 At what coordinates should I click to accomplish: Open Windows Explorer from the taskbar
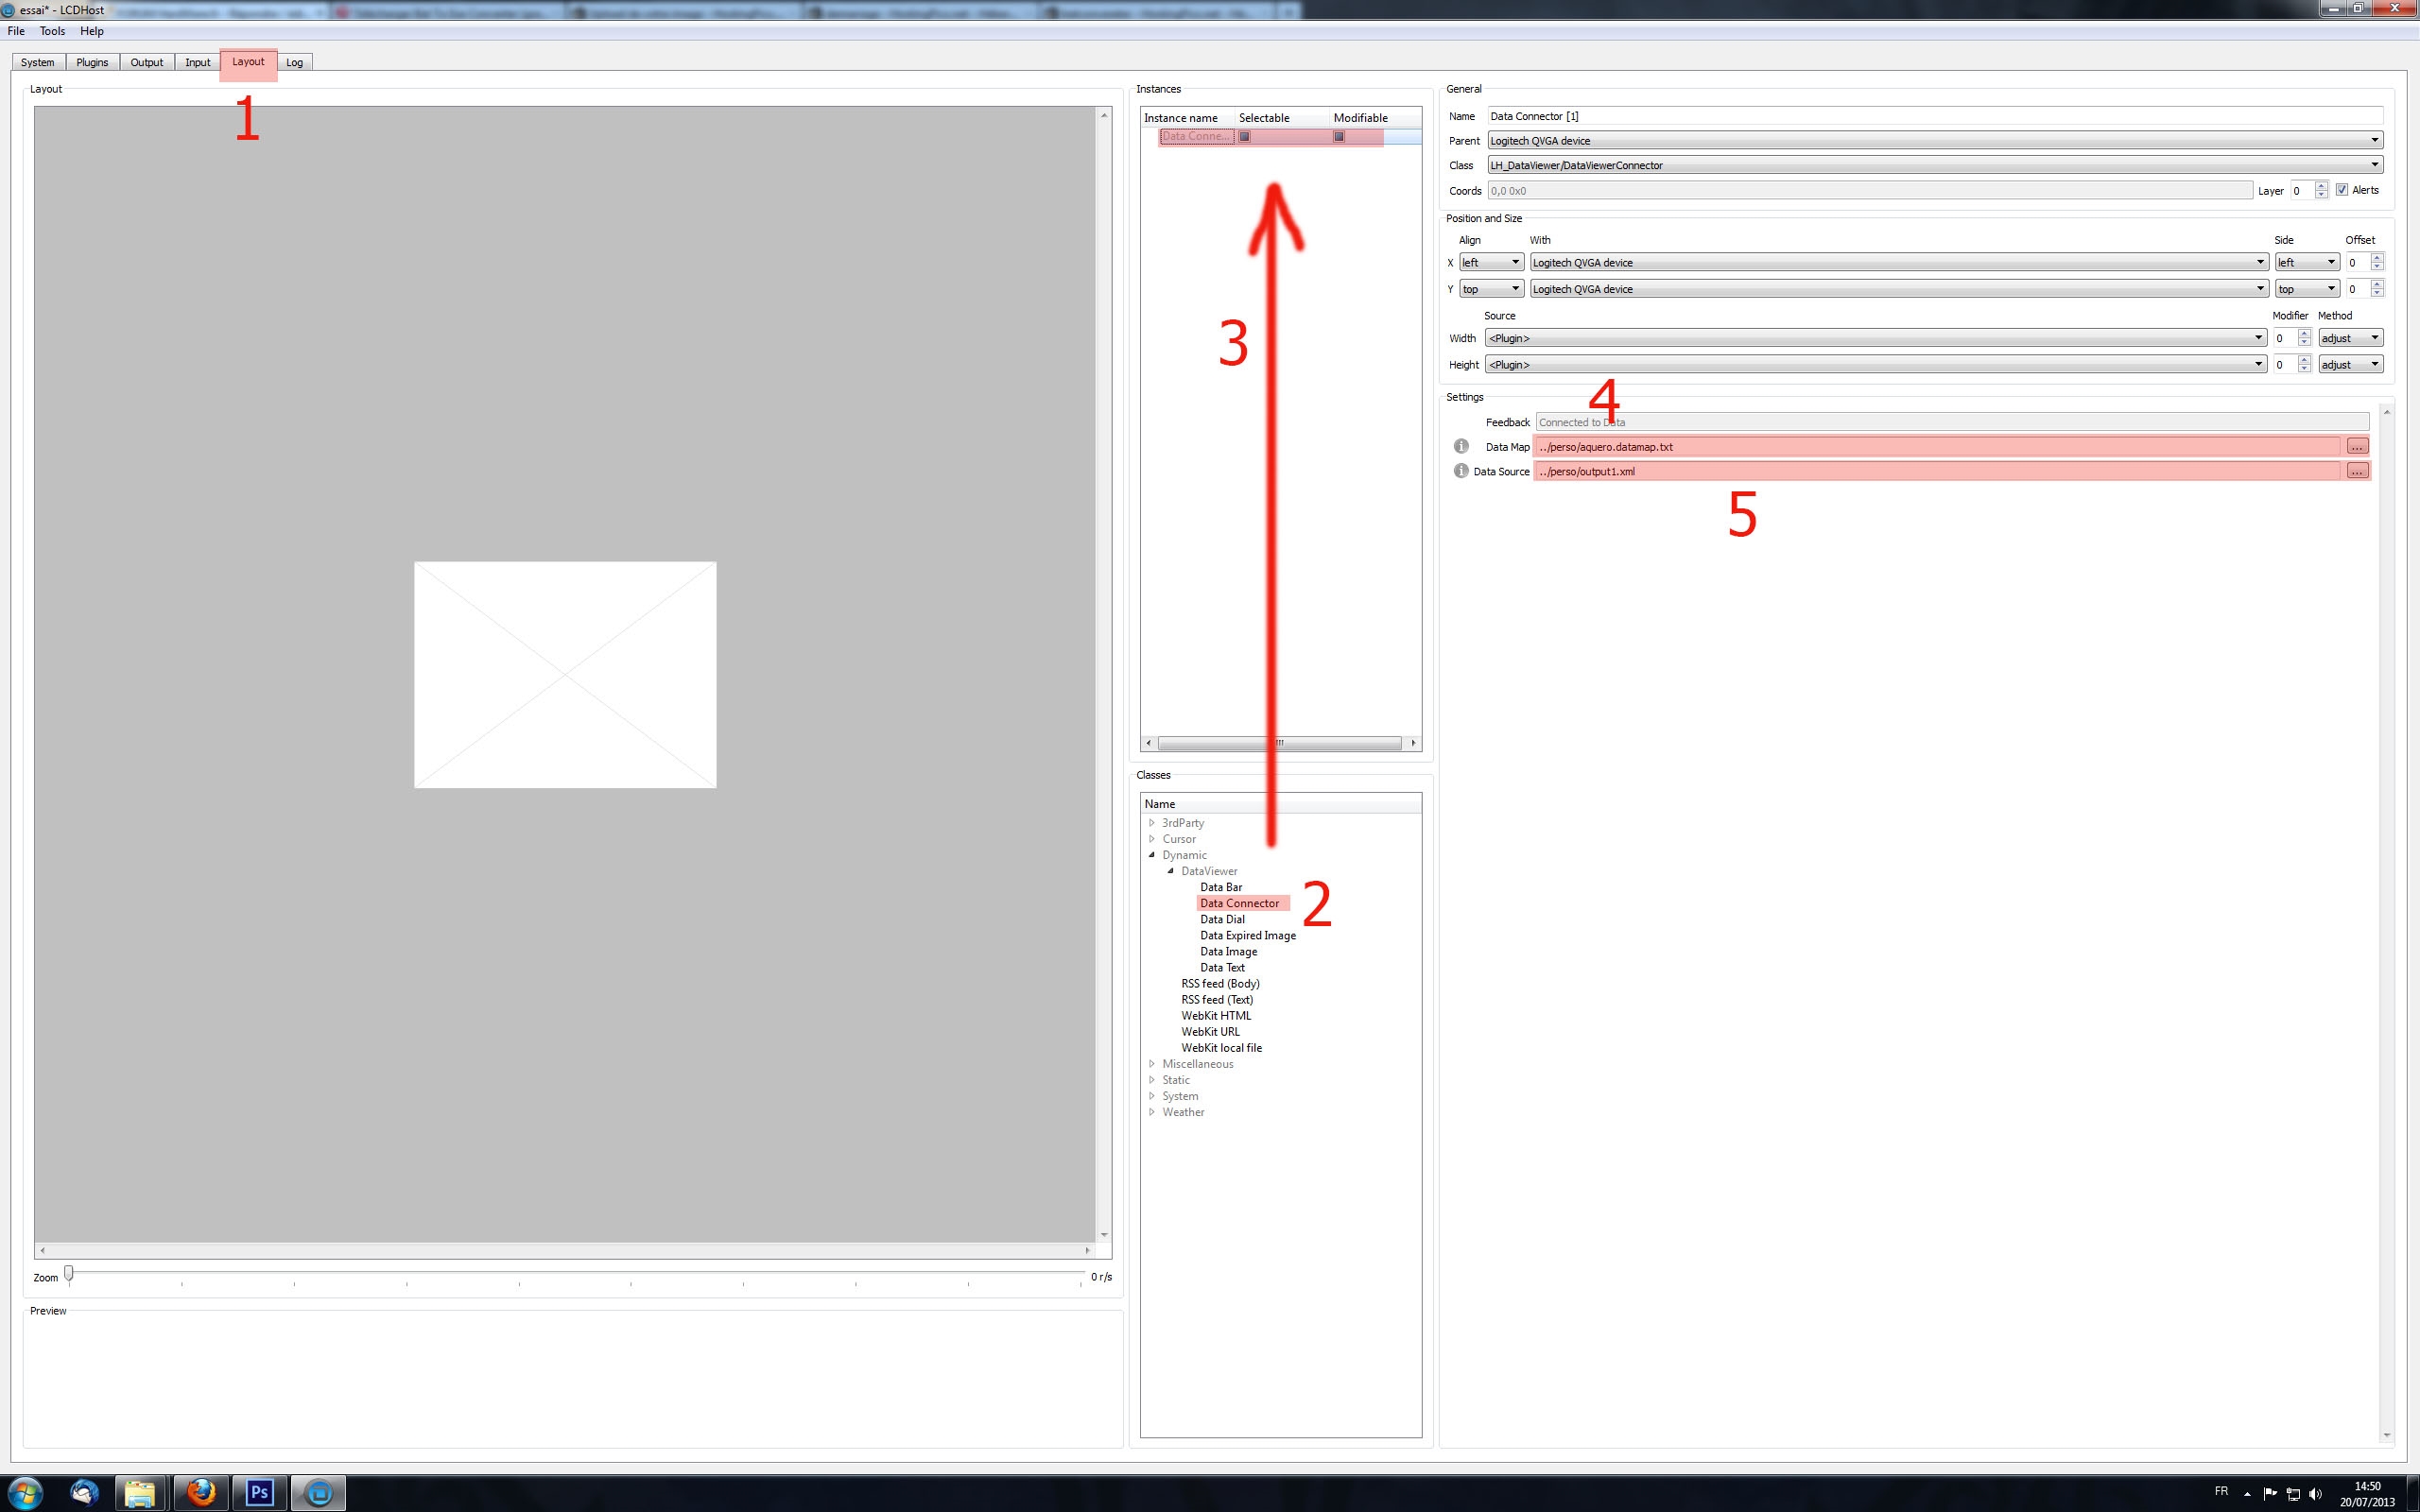click(x=140, y=1493)
